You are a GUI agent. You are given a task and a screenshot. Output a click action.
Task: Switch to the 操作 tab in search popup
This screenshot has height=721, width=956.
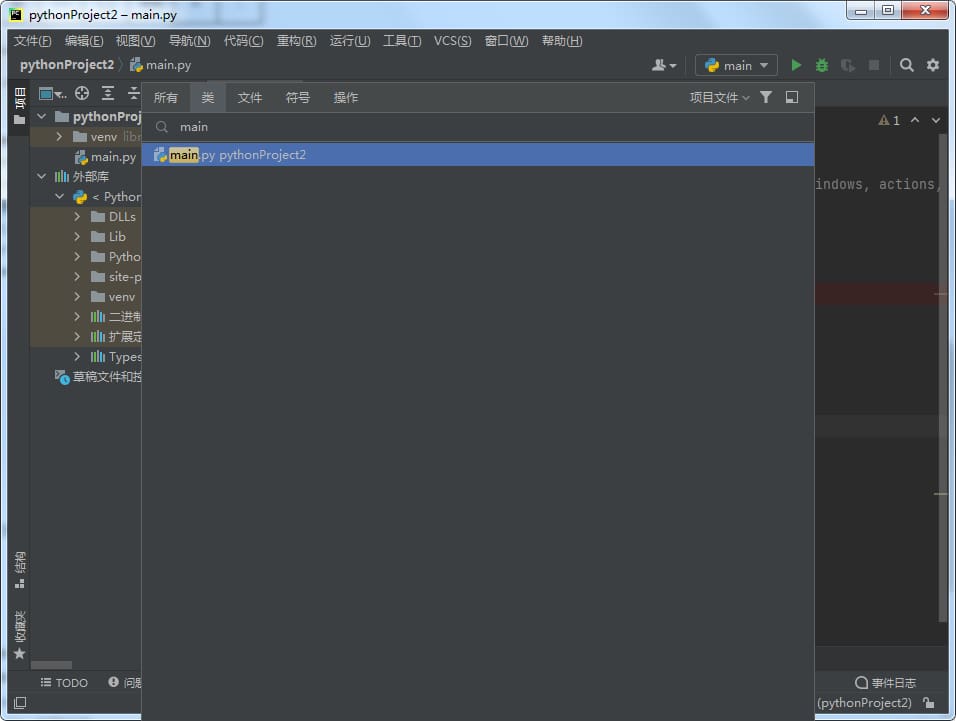tap(346, 98)
